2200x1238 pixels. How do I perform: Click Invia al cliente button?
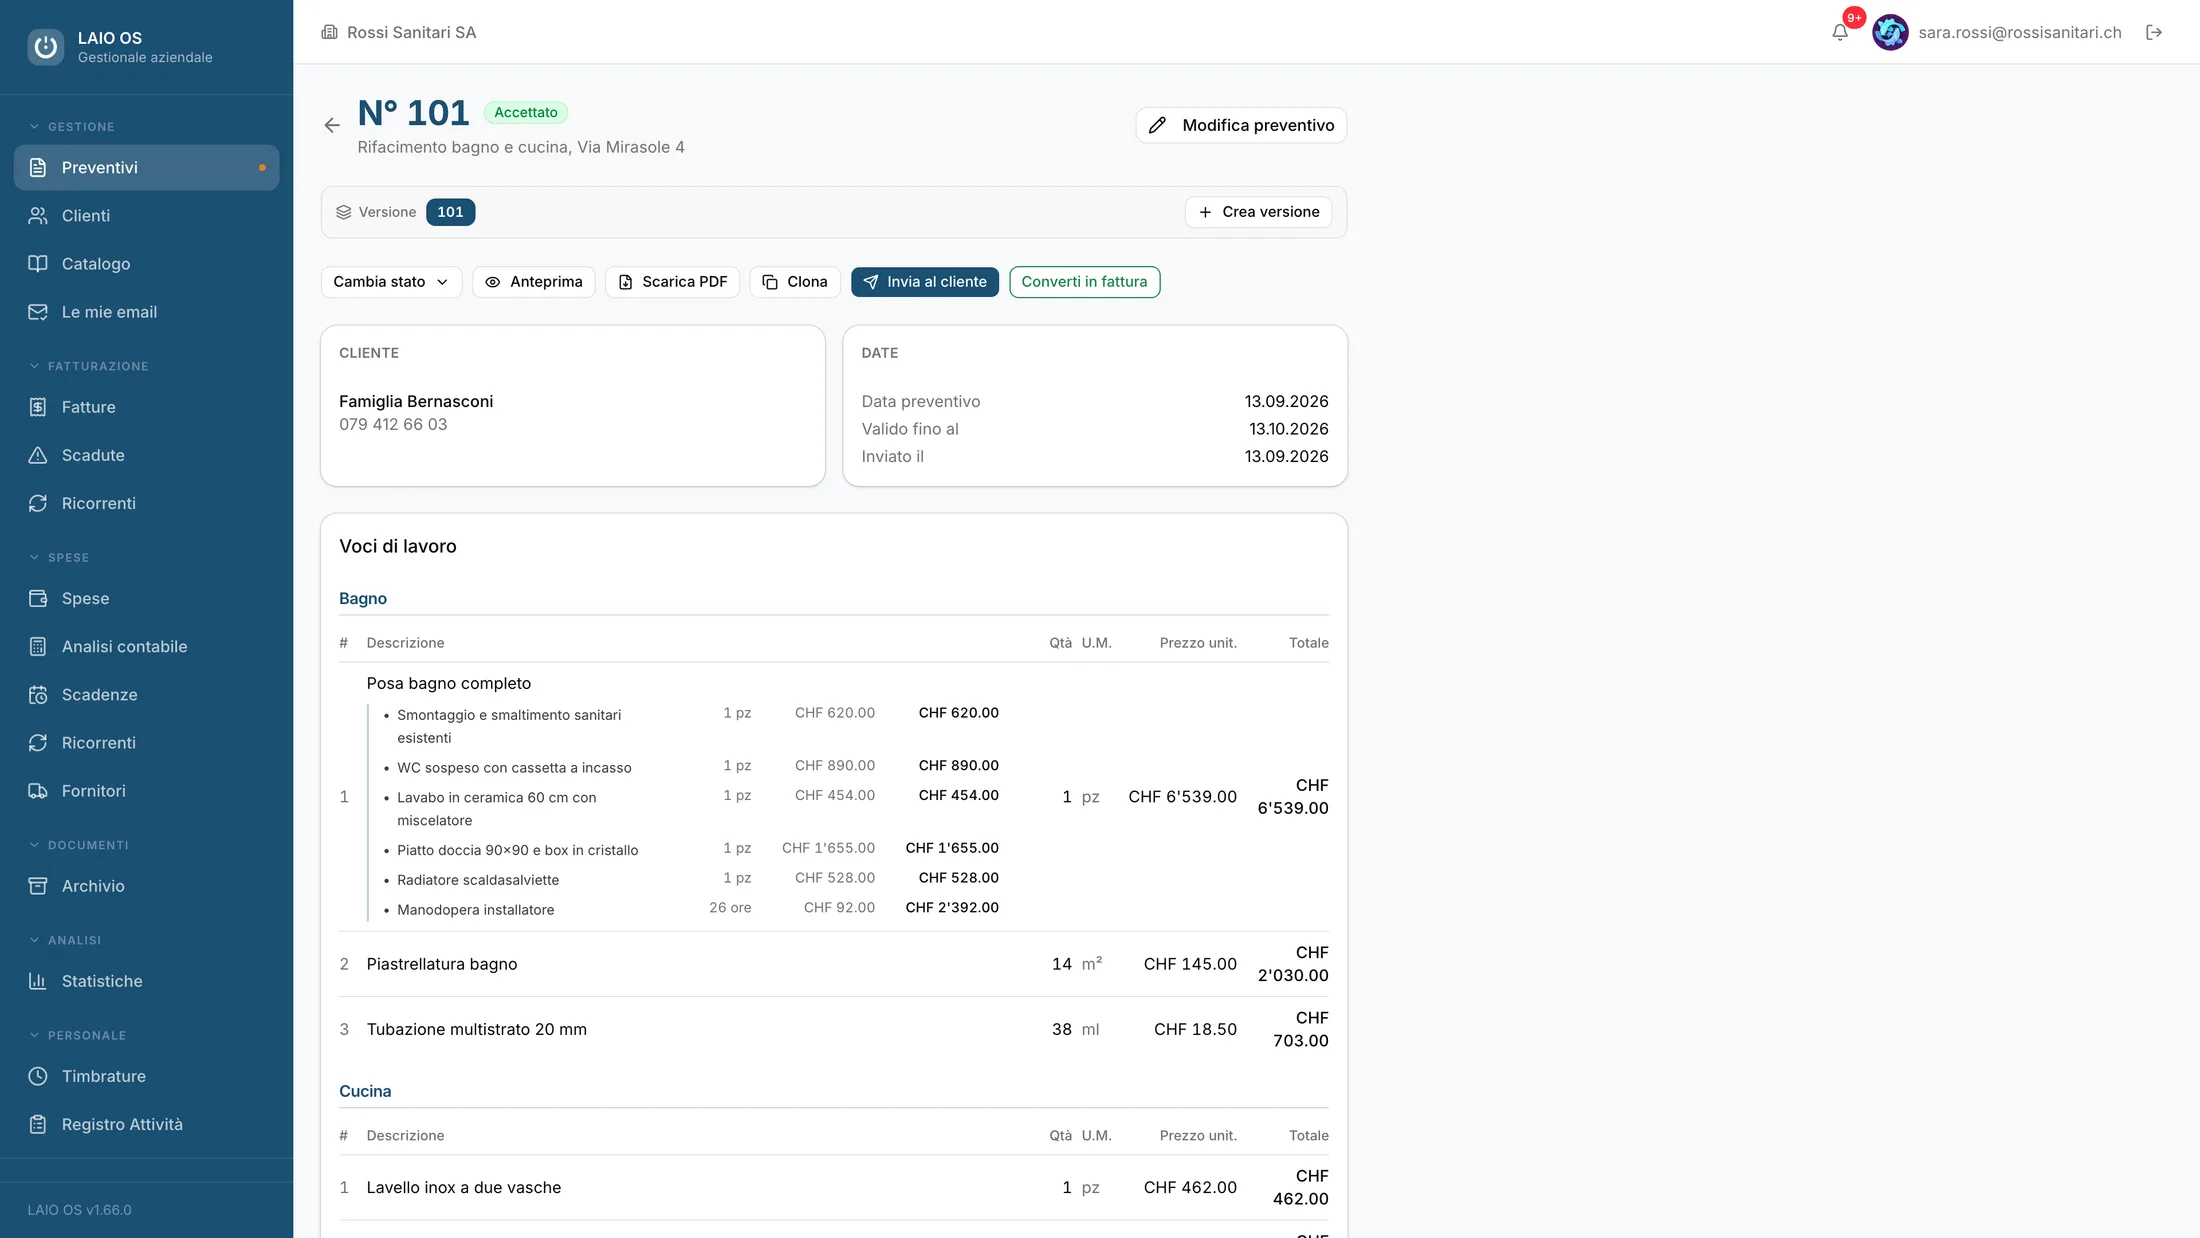pos(925,282)
